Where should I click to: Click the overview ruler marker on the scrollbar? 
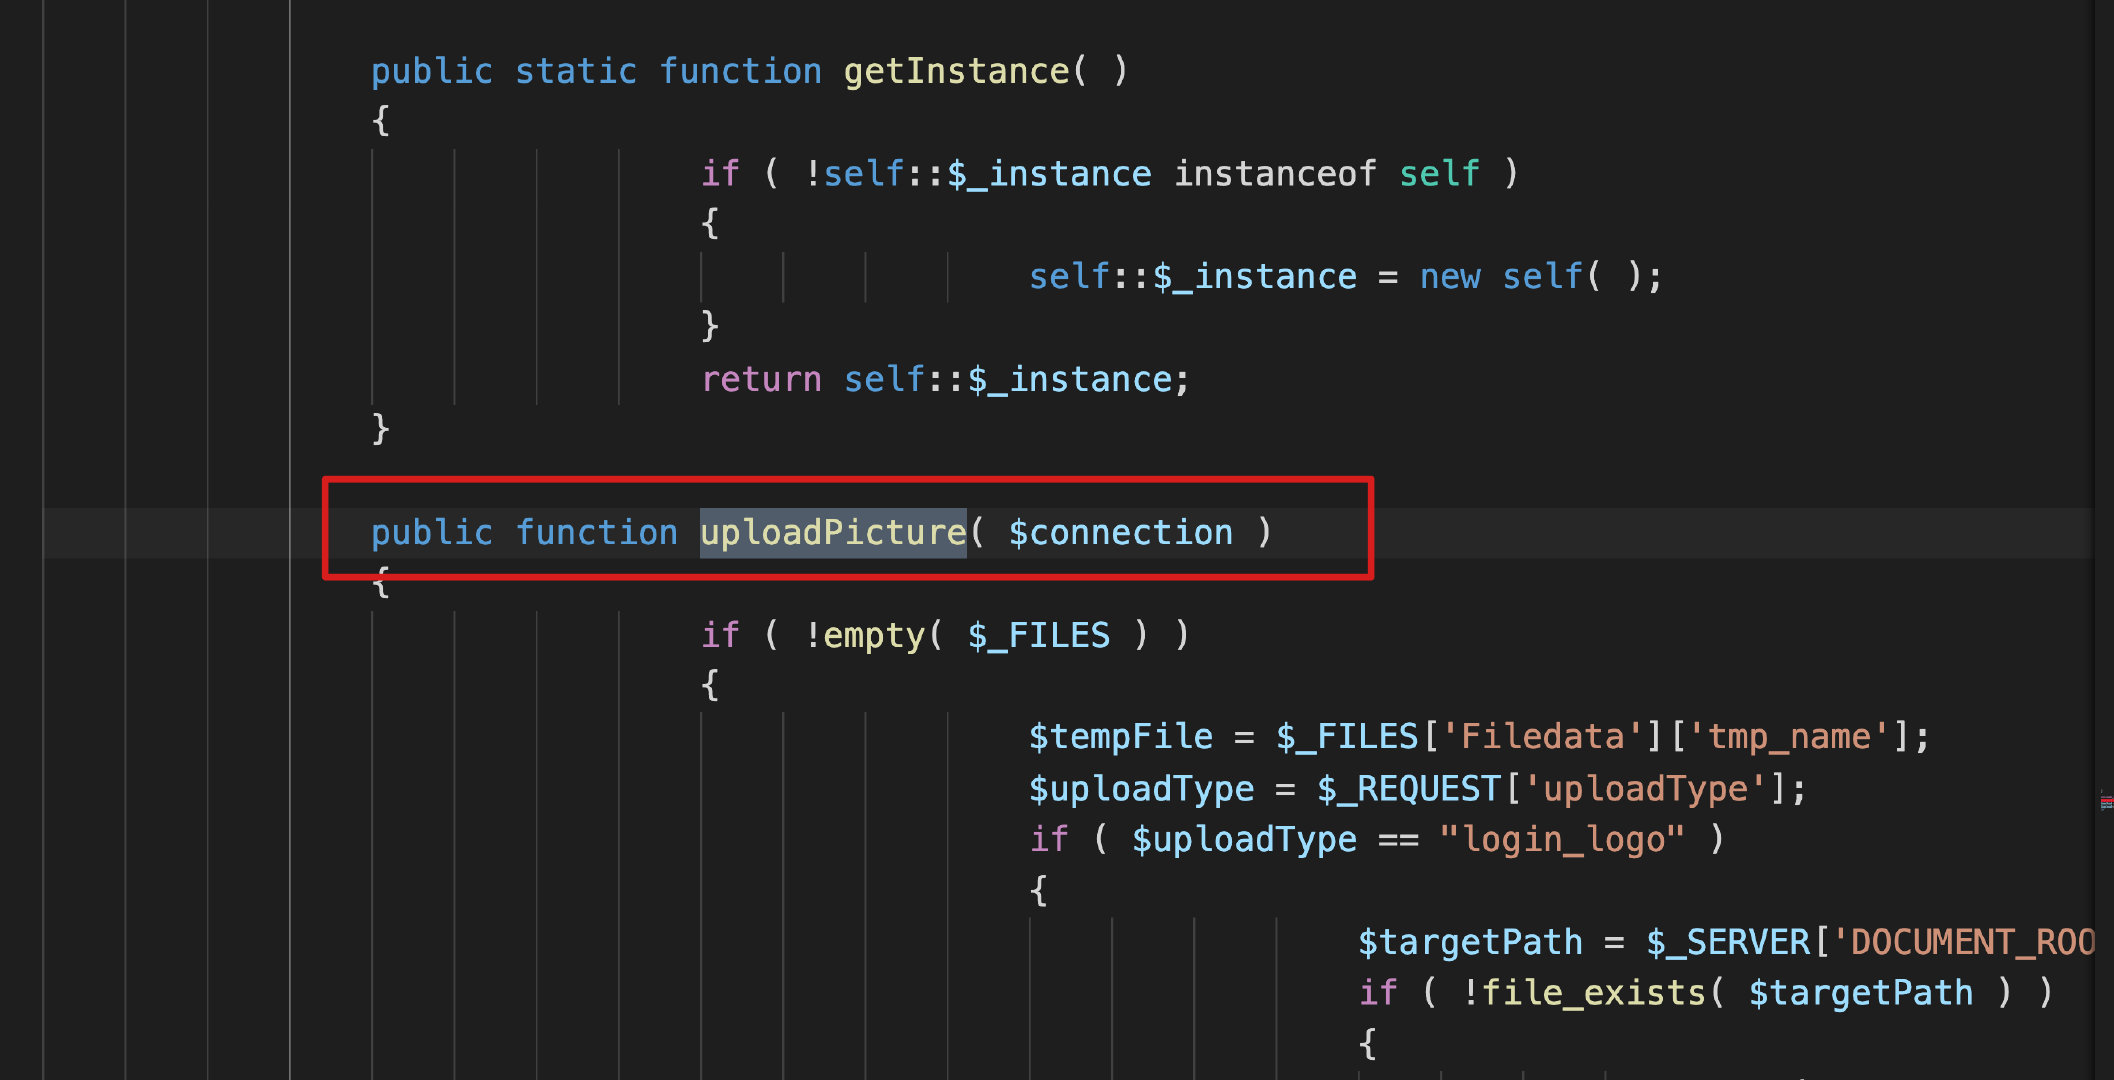click(x=2106, y=802)
